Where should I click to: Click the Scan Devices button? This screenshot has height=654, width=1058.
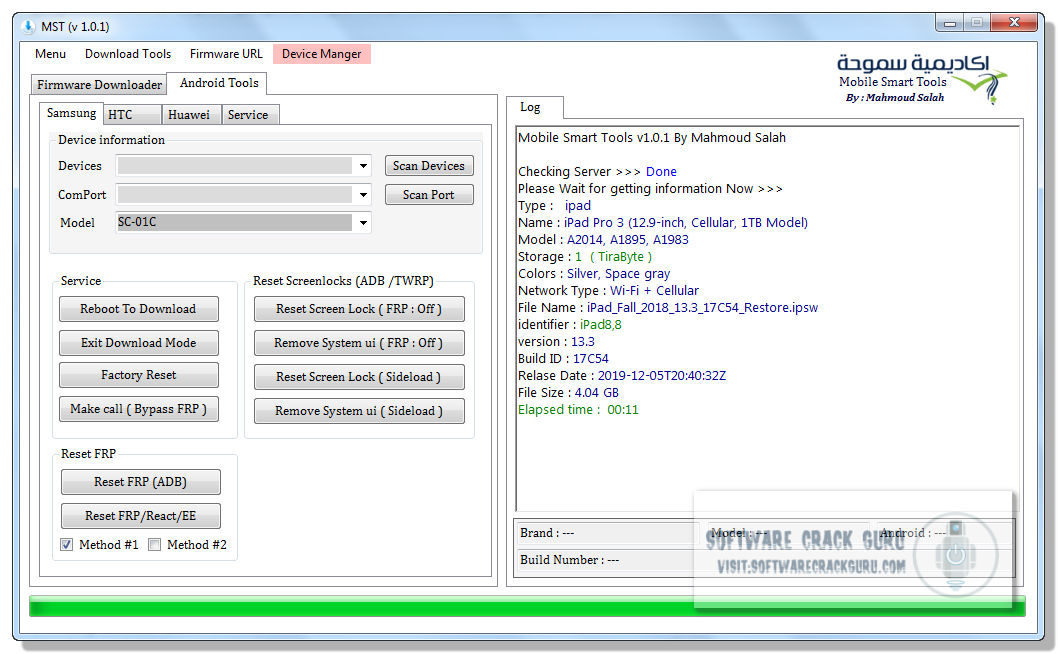429,166
